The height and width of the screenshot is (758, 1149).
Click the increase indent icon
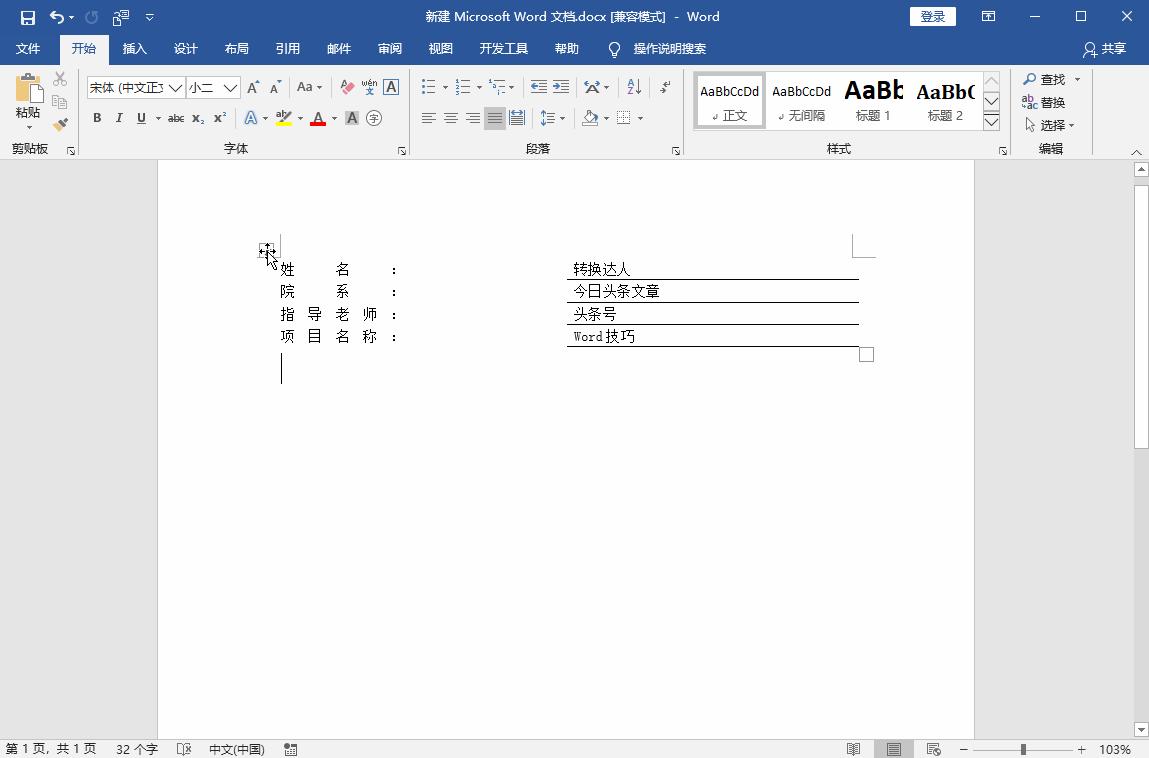pyautogui.click(x=561, y=88)
